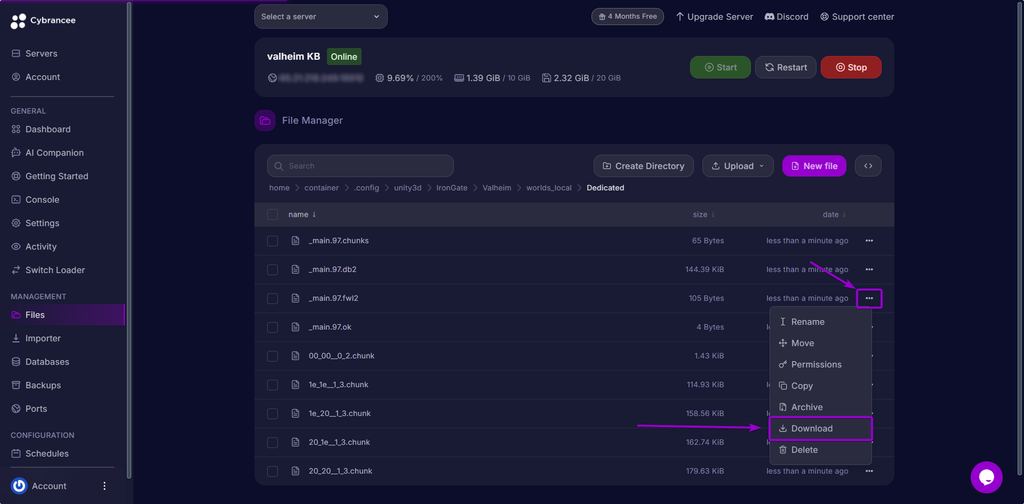Choose Permissions in the context menu

click(x=820, y=364)
